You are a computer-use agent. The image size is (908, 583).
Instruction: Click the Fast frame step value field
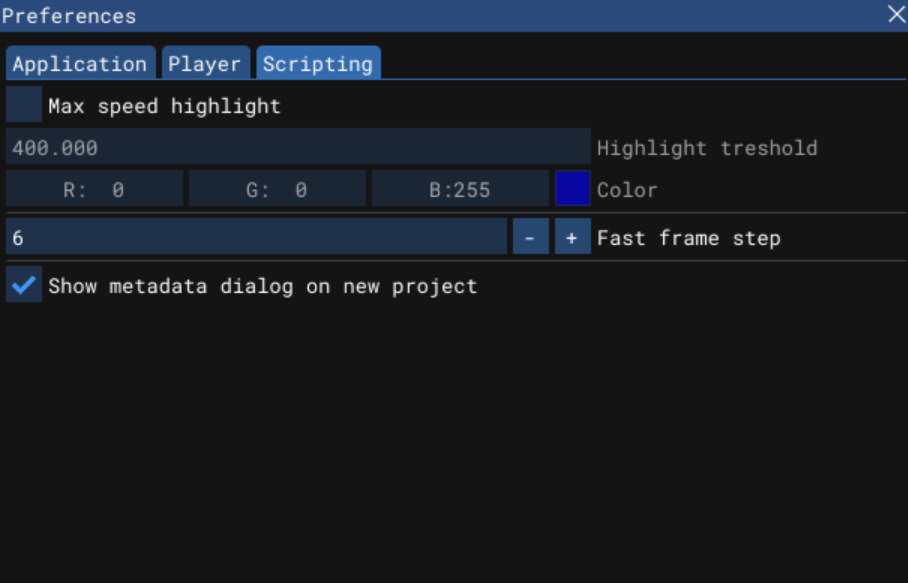click(257, 236)
